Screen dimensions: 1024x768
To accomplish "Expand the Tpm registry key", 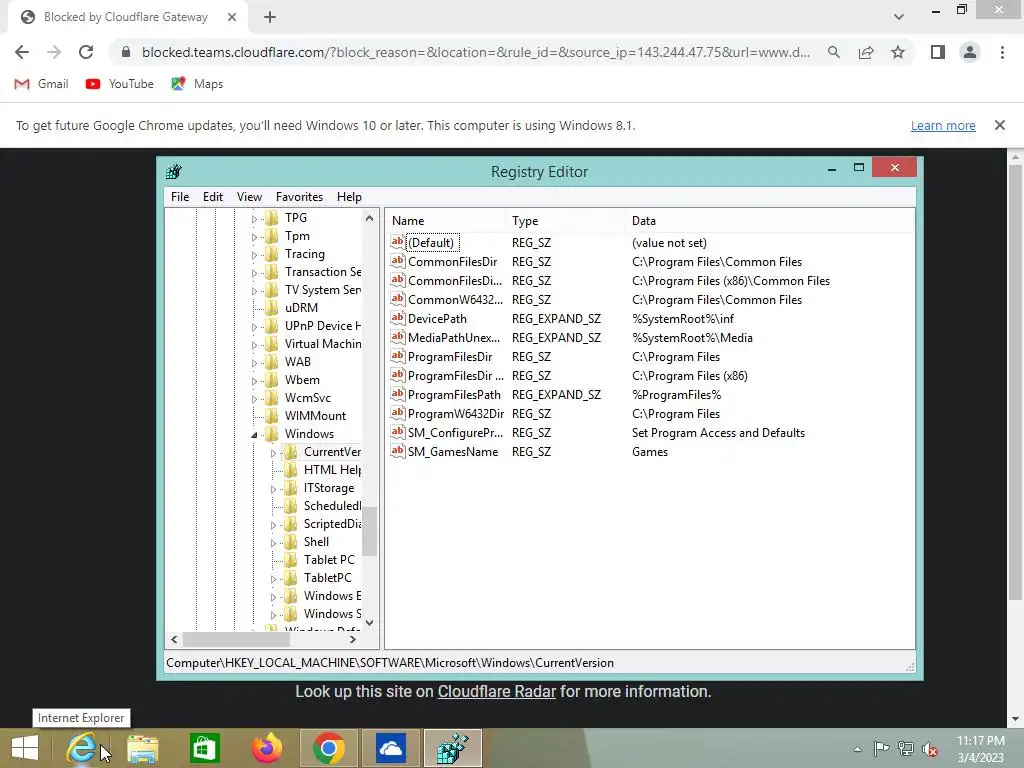I will pos(255,237).
